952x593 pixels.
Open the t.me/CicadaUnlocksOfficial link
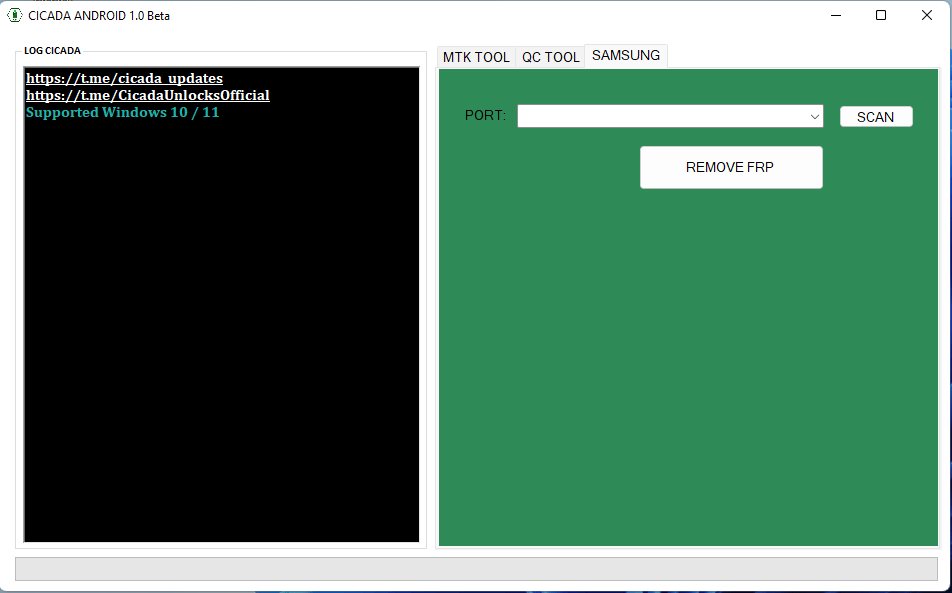pyautogui.click(x=147, y=95)
